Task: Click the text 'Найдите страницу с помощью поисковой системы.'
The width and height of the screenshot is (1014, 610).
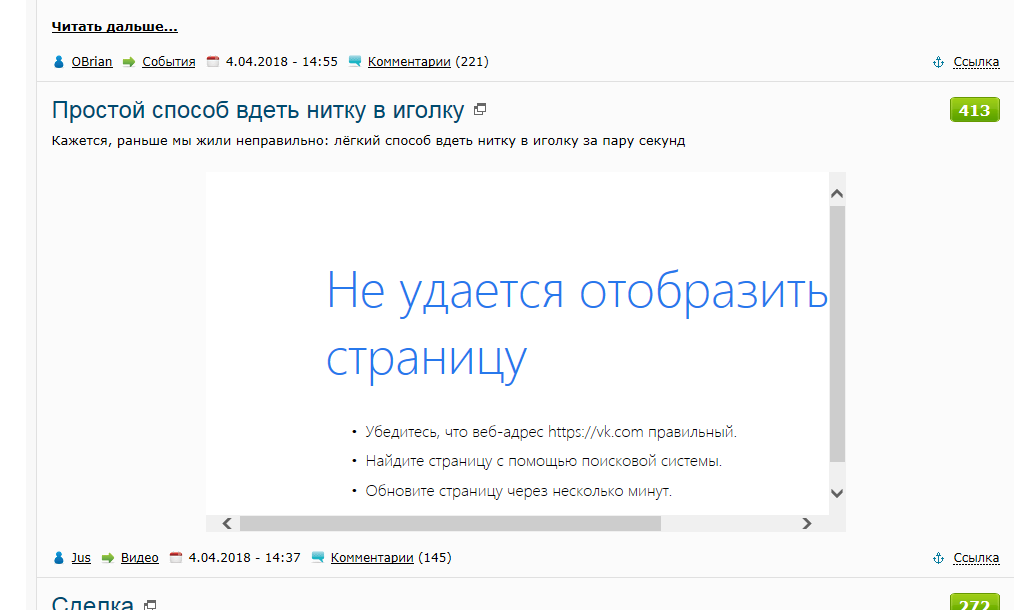Action: point(544,461)
